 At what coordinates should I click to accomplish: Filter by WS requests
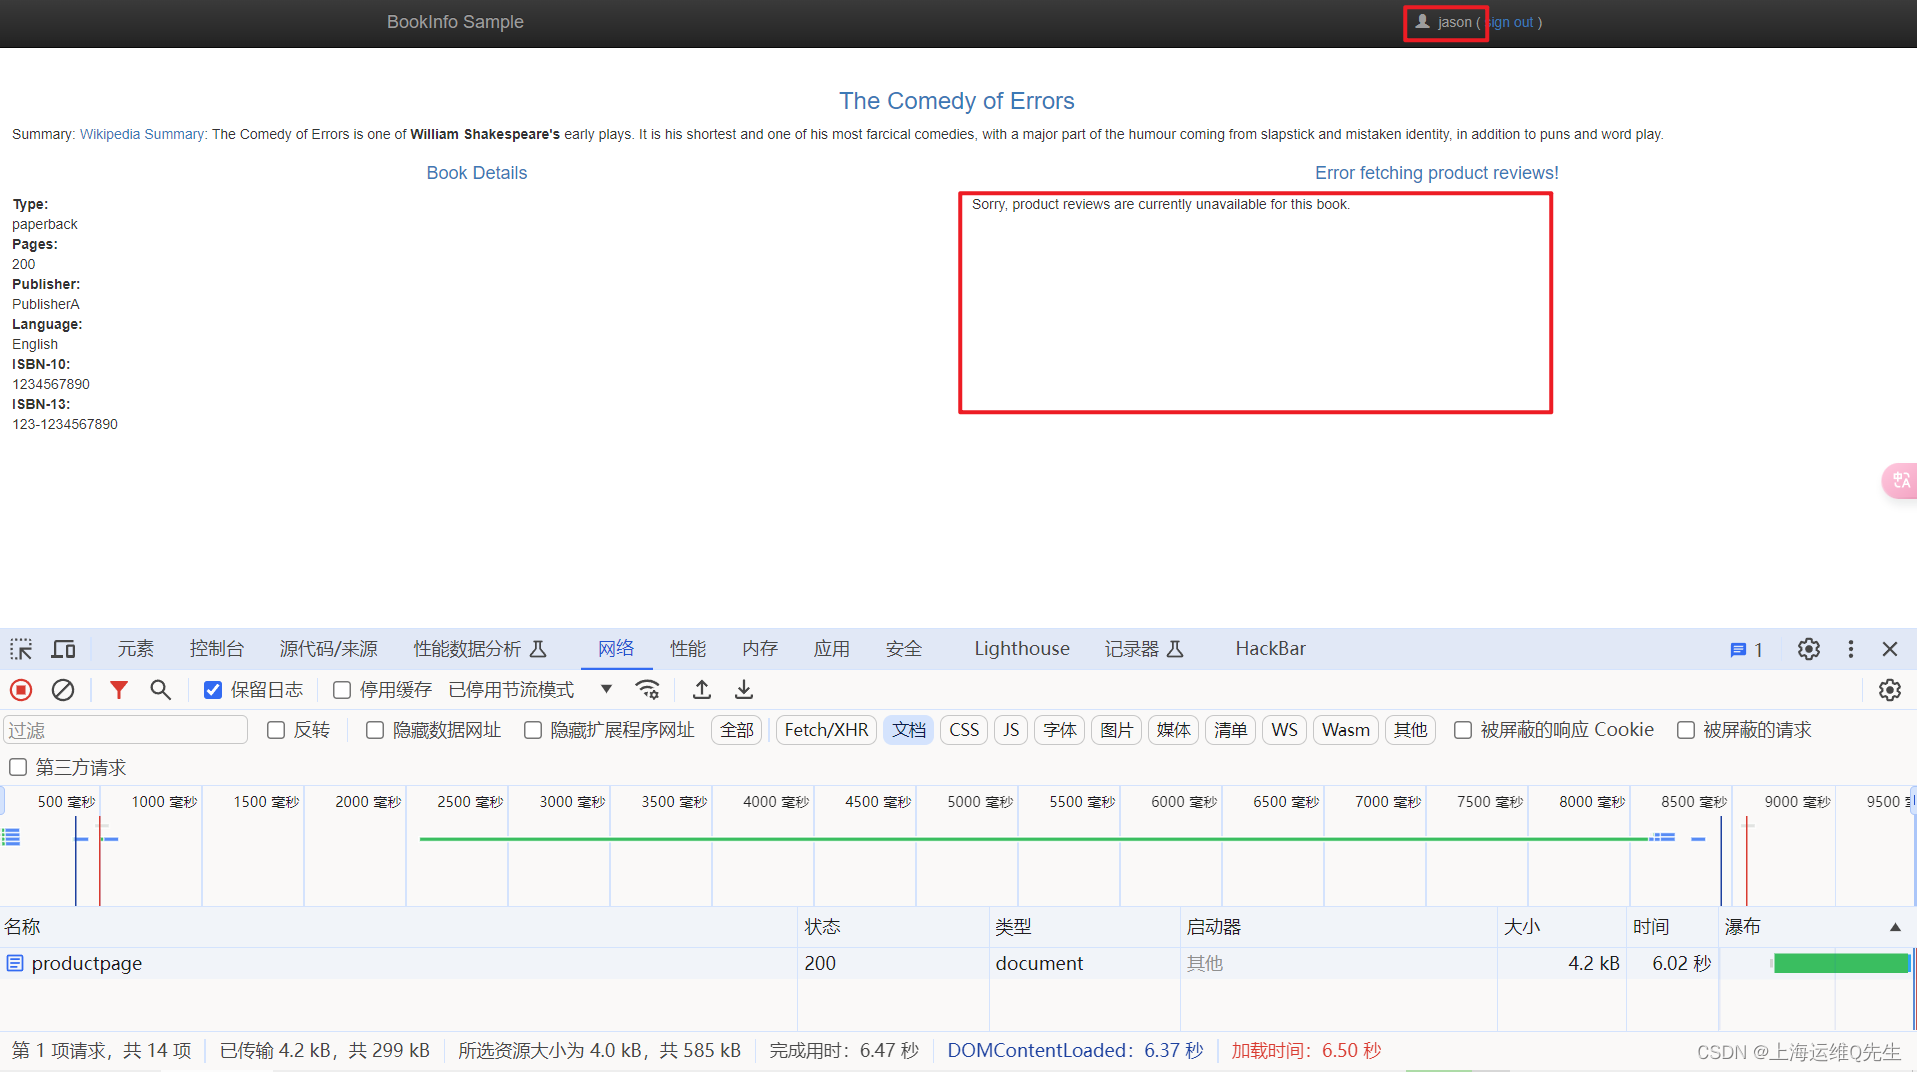click(1285, 730)
